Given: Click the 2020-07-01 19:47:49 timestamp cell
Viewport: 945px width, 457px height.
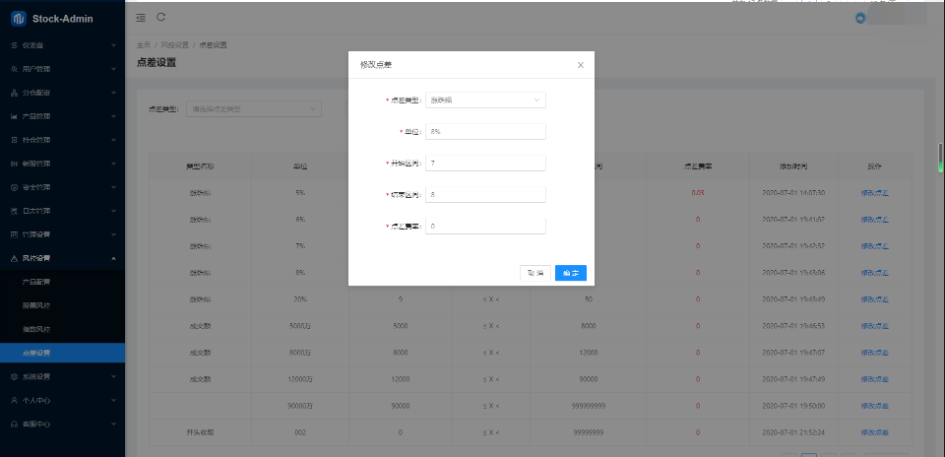Looking at the screenshot, I should click(793, 379).
